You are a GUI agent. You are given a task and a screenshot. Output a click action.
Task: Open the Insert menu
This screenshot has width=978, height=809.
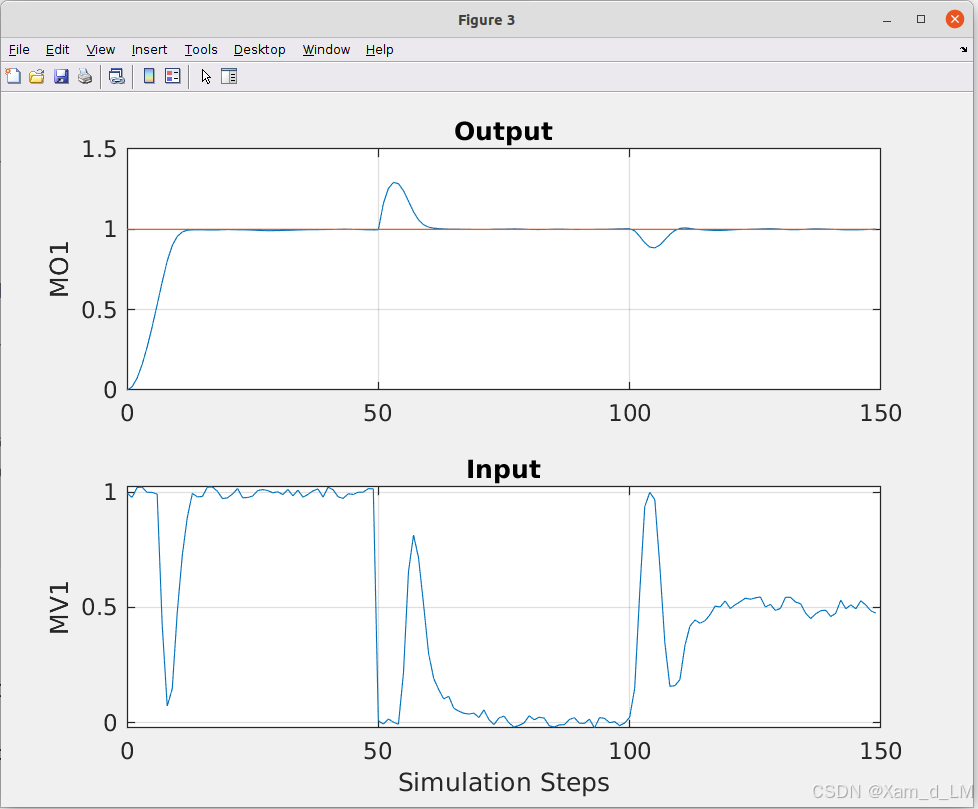tap(149, 49)
